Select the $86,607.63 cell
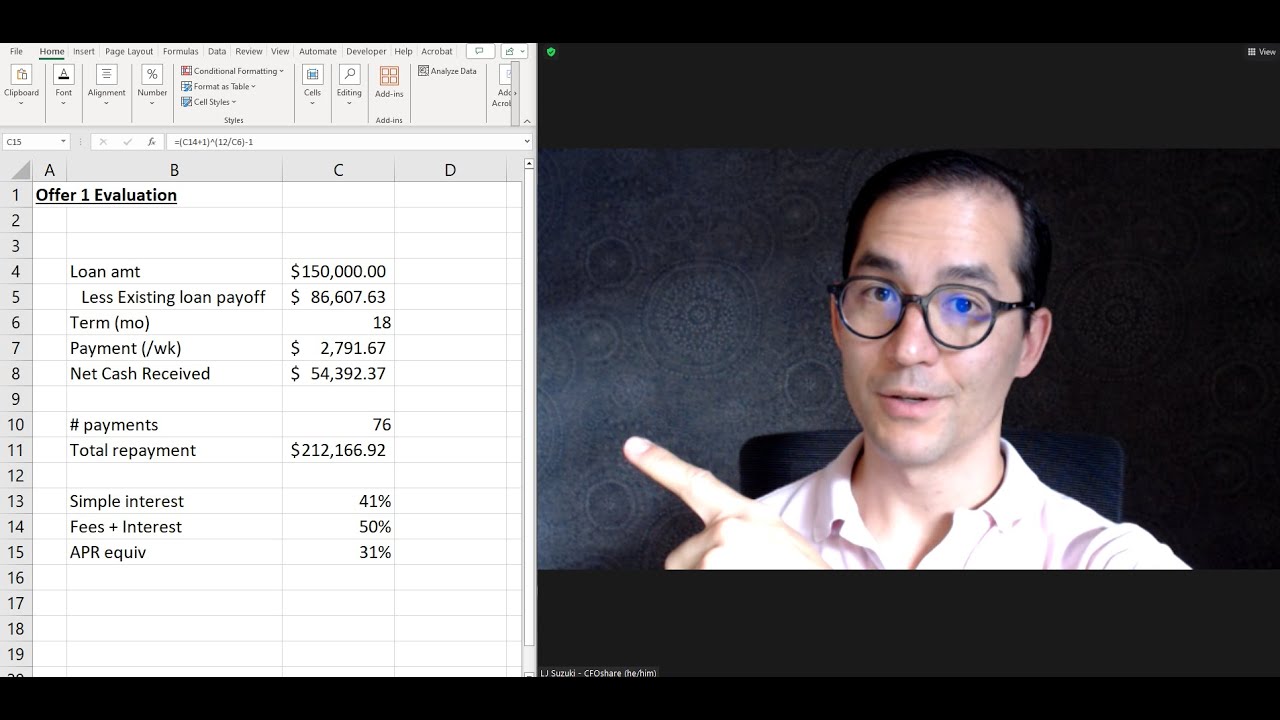 338,297
